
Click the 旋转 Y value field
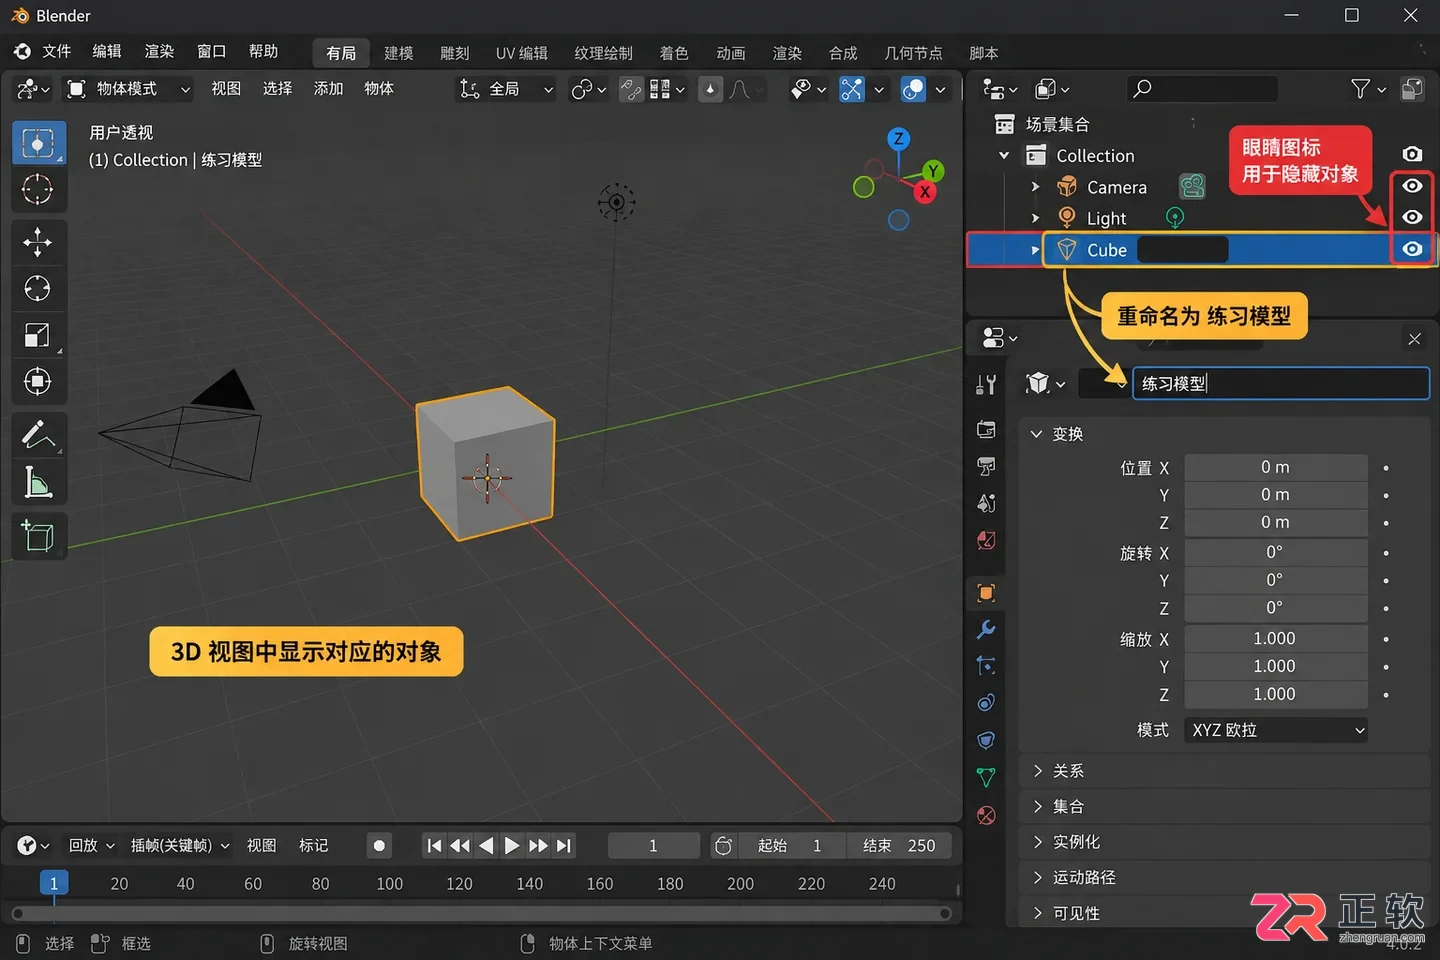coord(1275,580)
